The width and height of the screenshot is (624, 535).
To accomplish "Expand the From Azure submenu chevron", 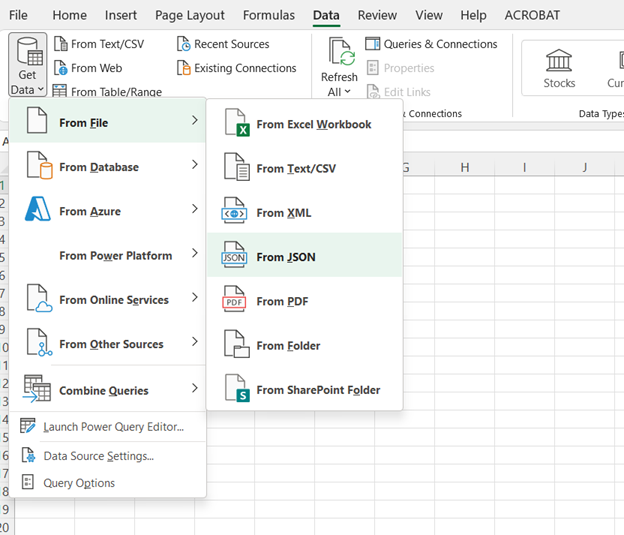I will coord(194,209).
